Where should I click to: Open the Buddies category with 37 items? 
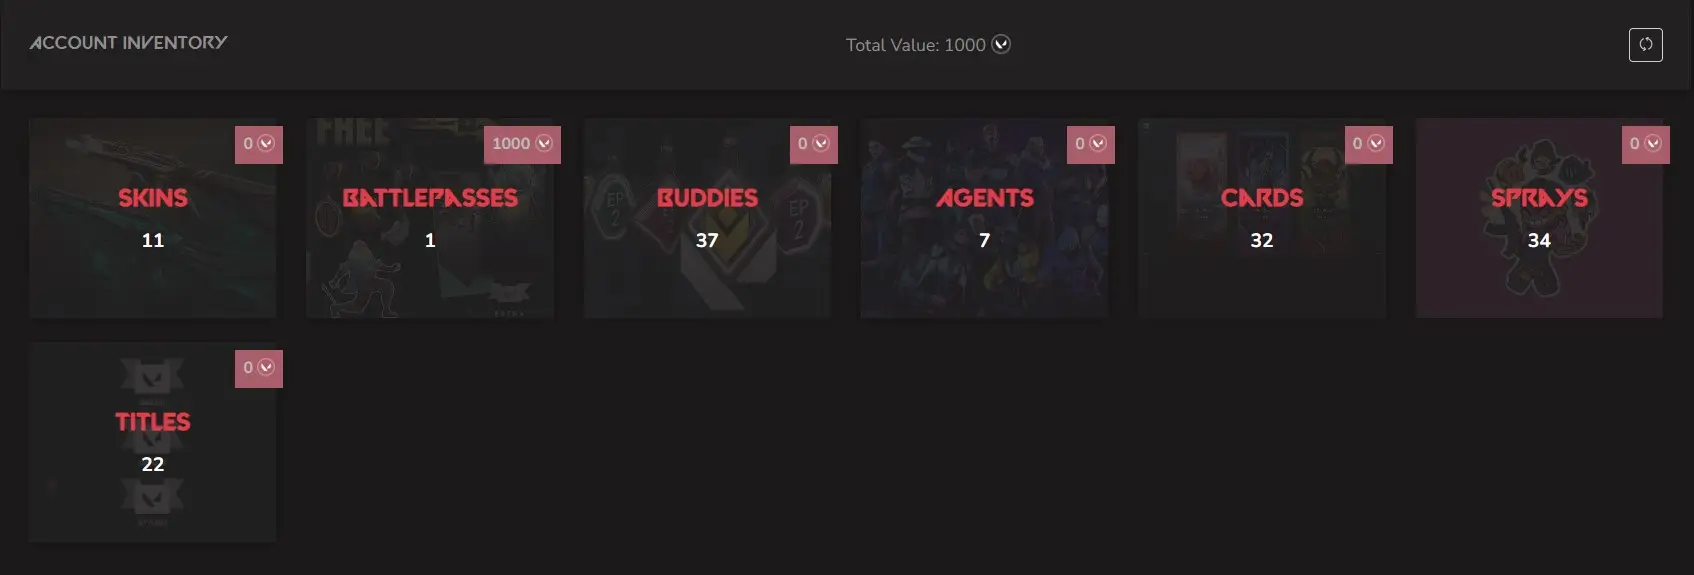[x=707, y=218]
